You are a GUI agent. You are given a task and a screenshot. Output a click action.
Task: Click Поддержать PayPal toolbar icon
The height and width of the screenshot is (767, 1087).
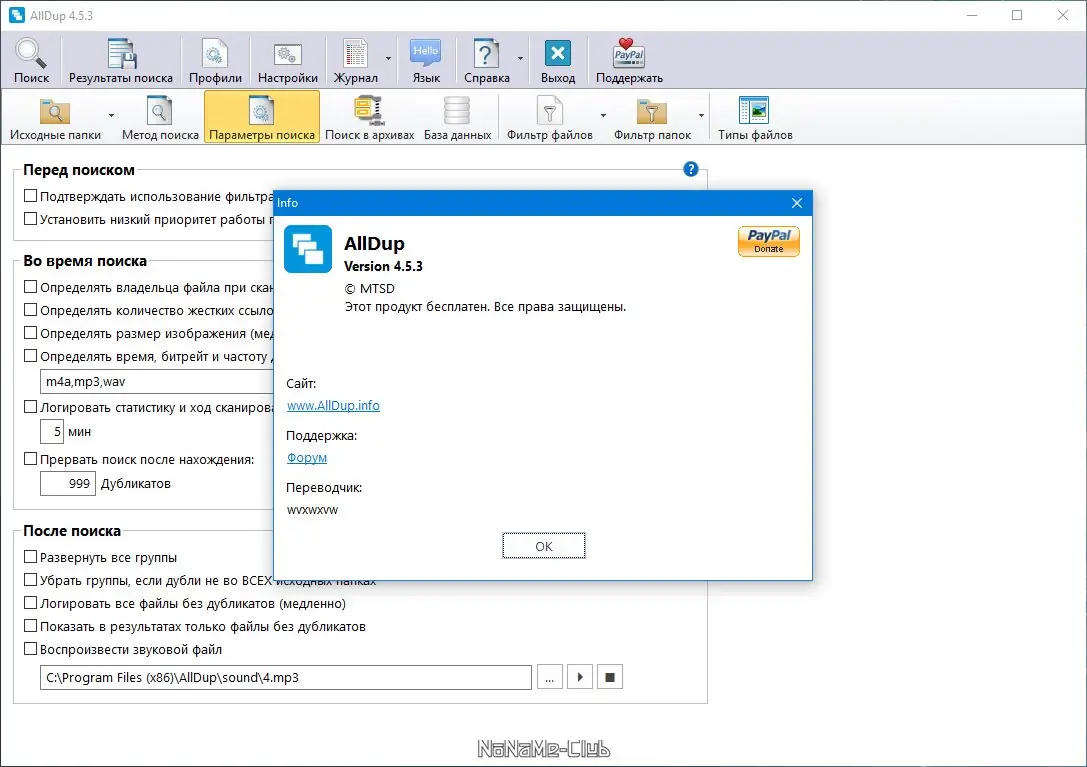[x=629, y=54]
